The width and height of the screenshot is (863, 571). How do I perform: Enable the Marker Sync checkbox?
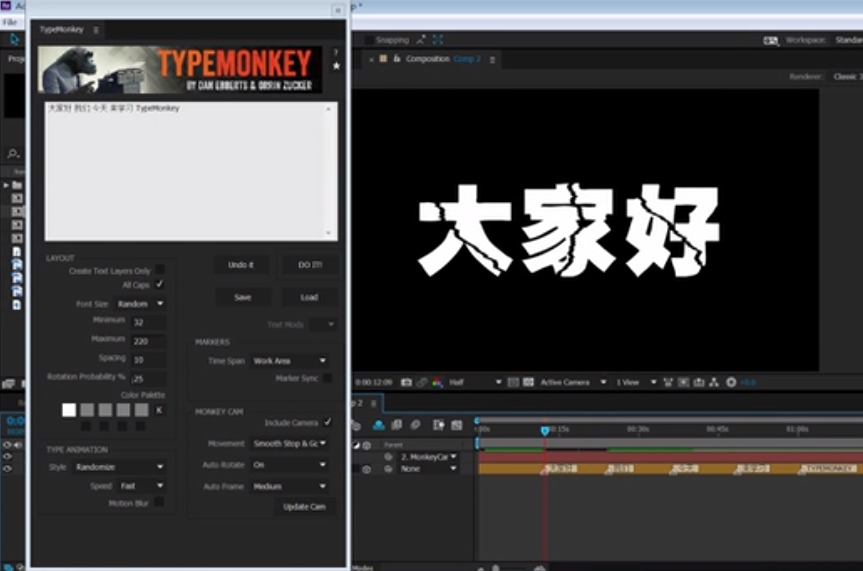click(x=327, y=378)
